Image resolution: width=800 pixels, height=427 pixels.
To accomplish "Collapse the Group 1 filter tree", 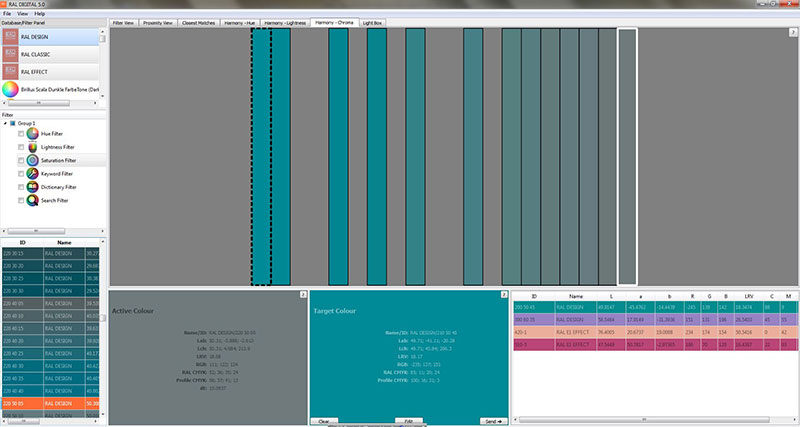I will [x=6, y=123].
